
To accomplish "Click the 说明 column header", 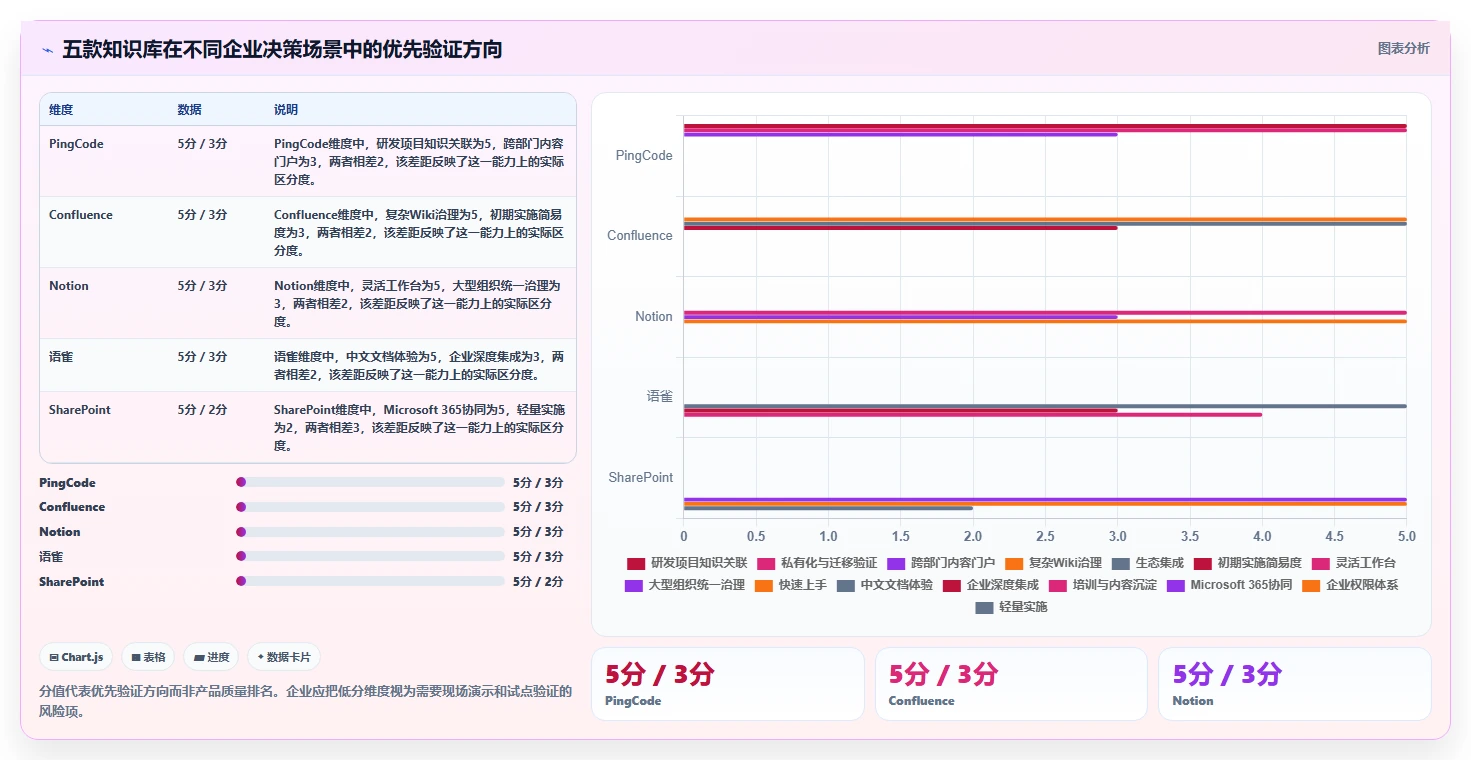I will tap(286, 110).
